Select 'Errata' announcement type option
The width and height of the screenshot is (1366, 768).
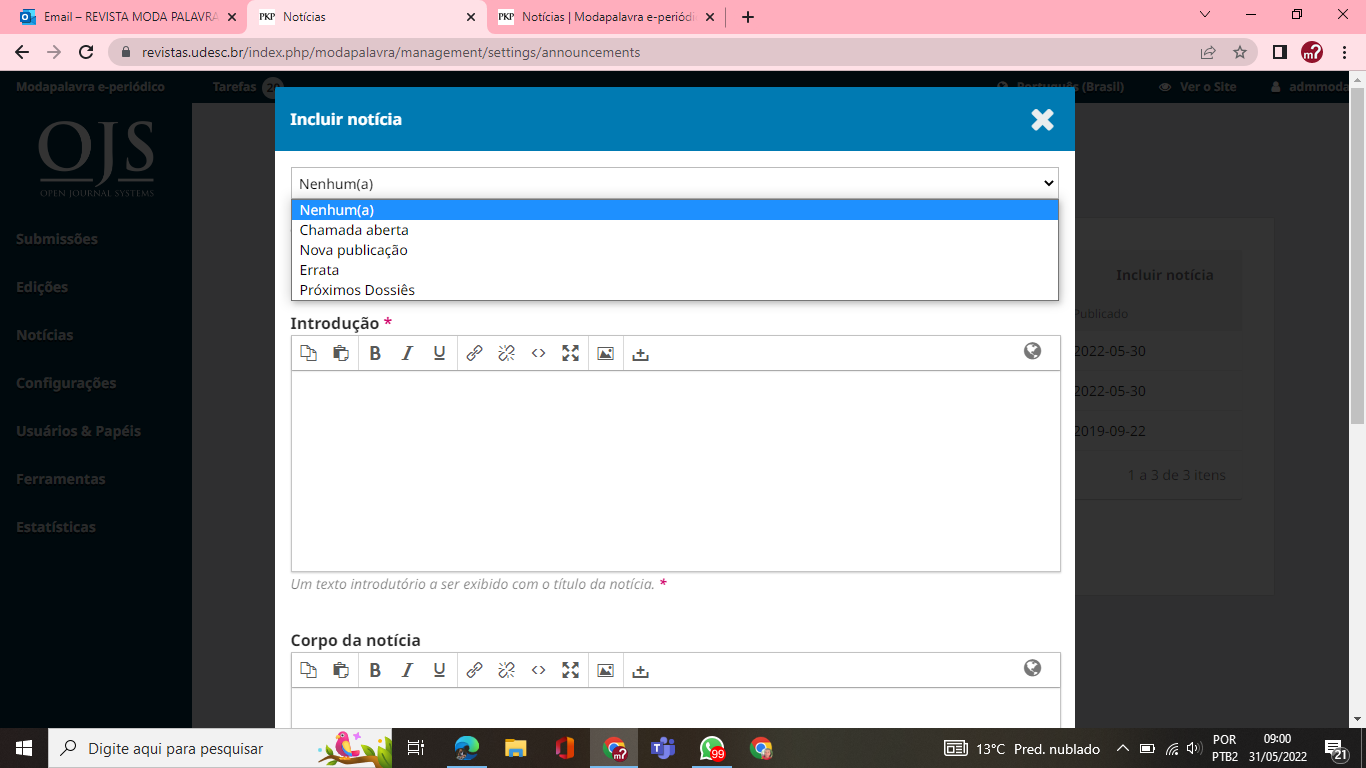tap(319, 270)
